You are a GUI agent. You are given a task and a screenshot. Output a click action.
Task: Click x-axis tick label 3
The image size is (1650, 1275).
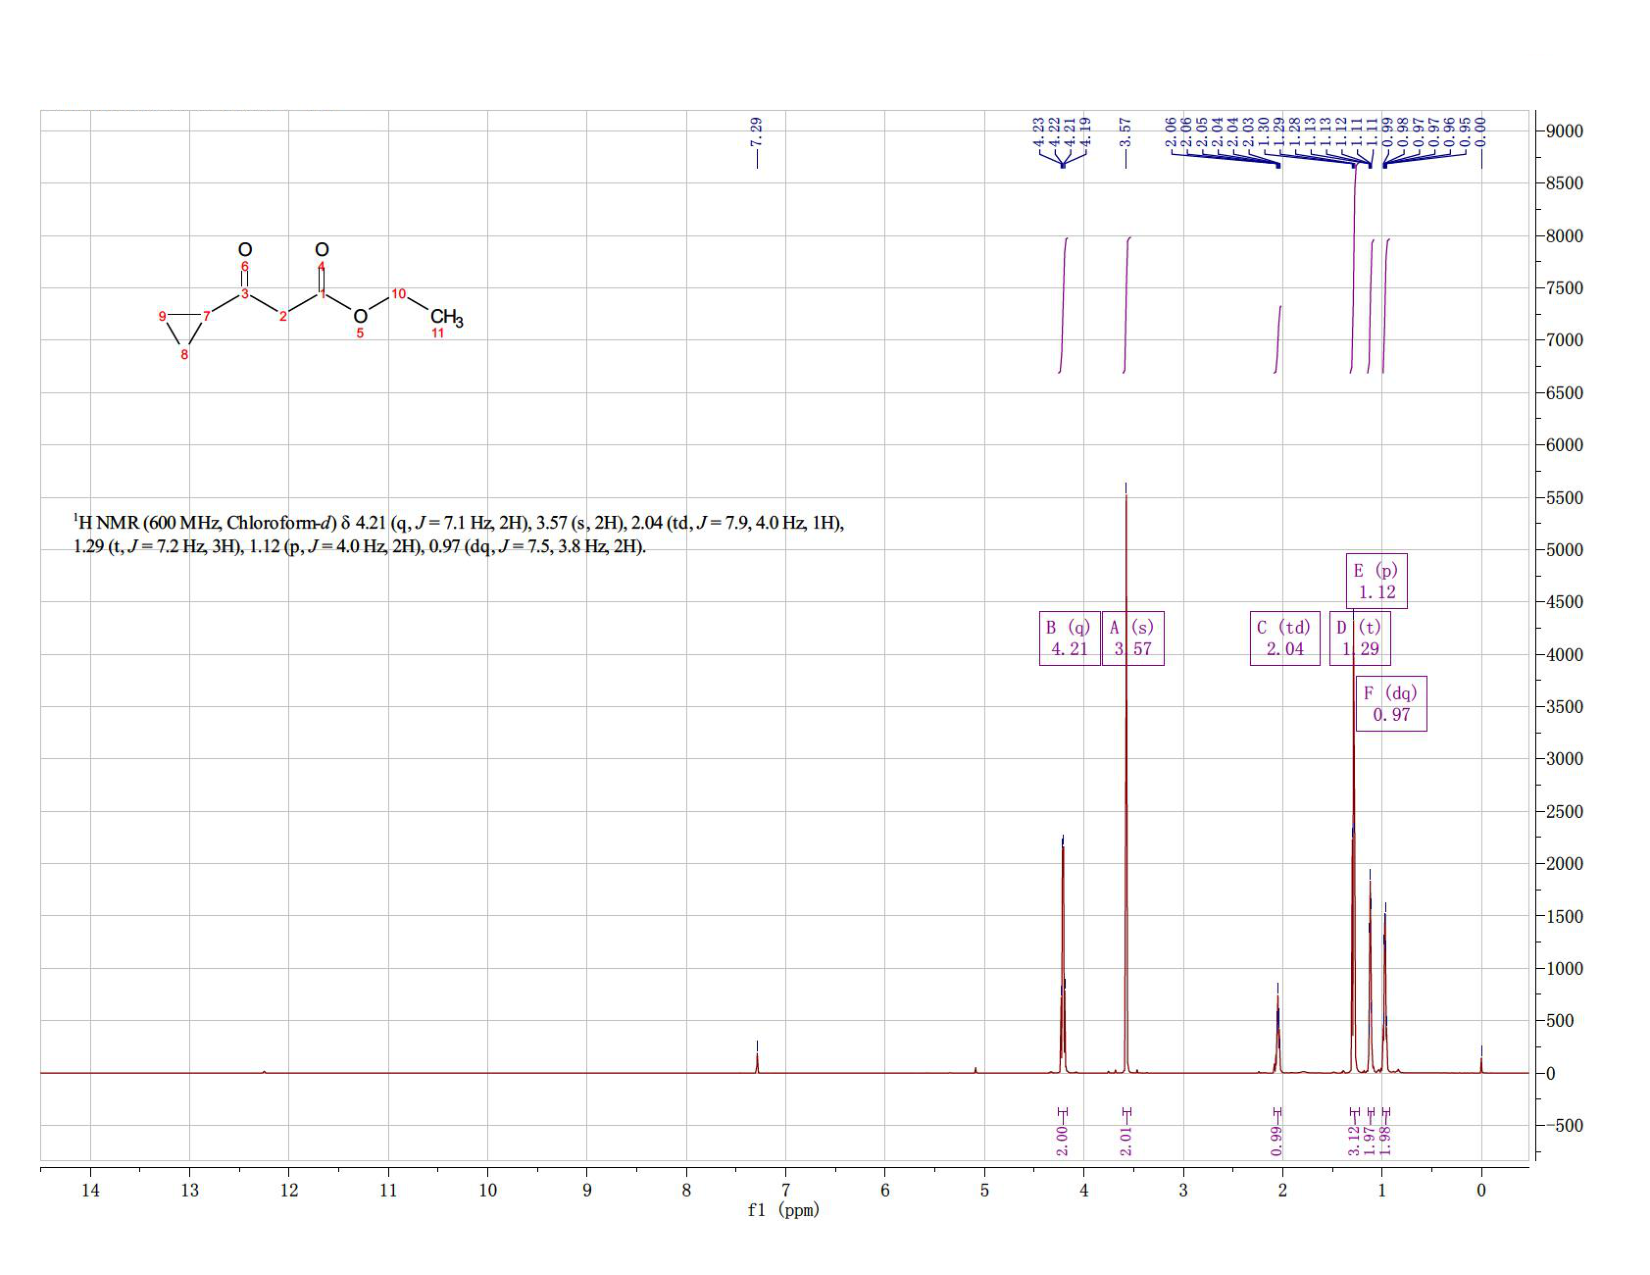[1183, 1190]
